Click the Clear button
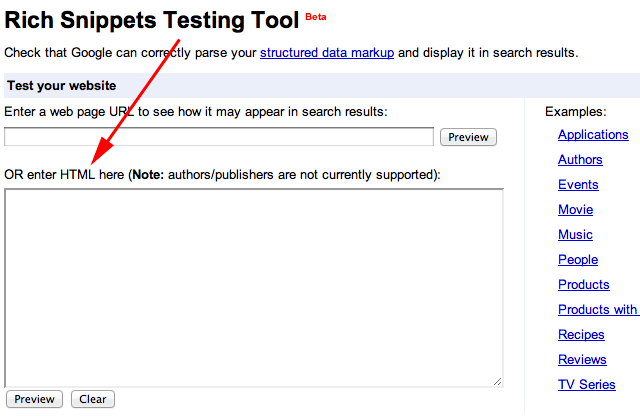Image resolution: width=640 pixels, height=416 pixels. (x=93, y=399)
